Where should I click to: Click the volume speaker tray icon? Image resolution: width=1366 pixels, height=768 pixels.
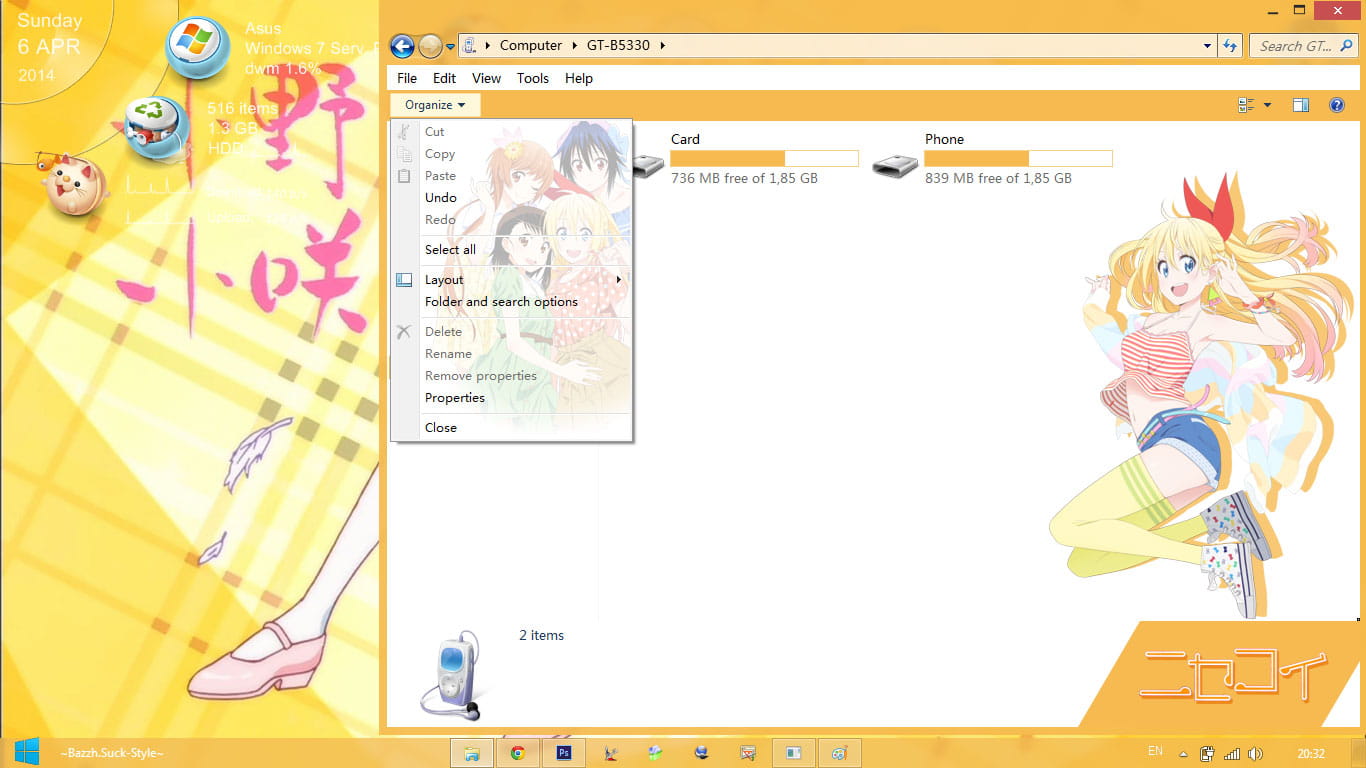click(x=1255, y=753)
